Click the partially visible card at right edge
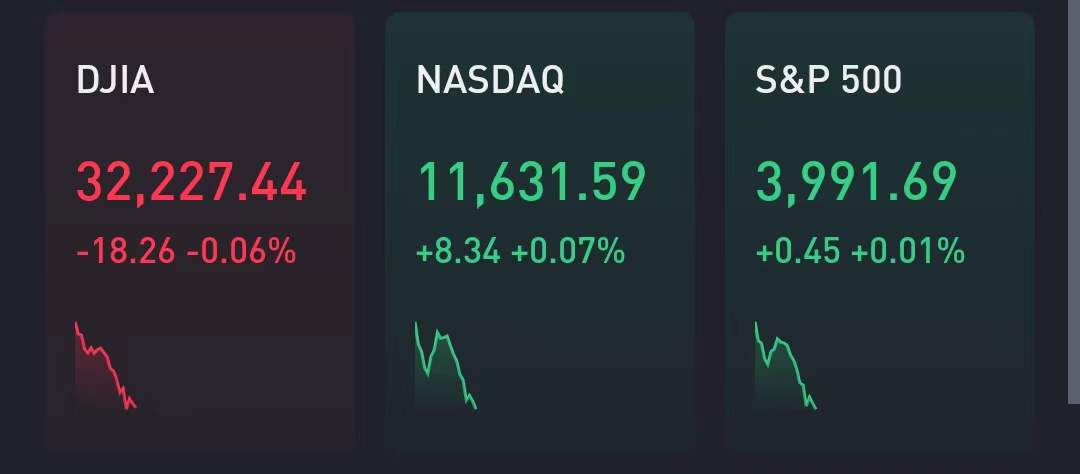The height and width of the screenshot is (474, 1080). click(1071, 200)
